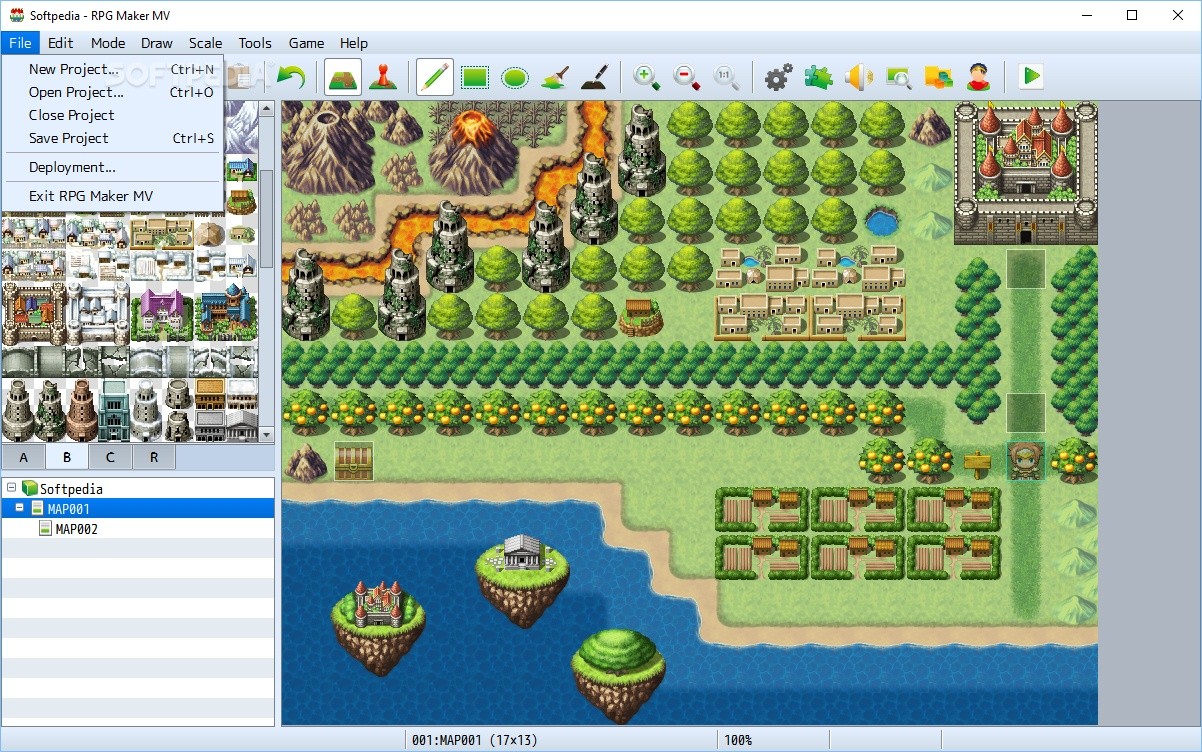Open the Scale menu
The image size is (1202, 752).
[x=206, y=43]
